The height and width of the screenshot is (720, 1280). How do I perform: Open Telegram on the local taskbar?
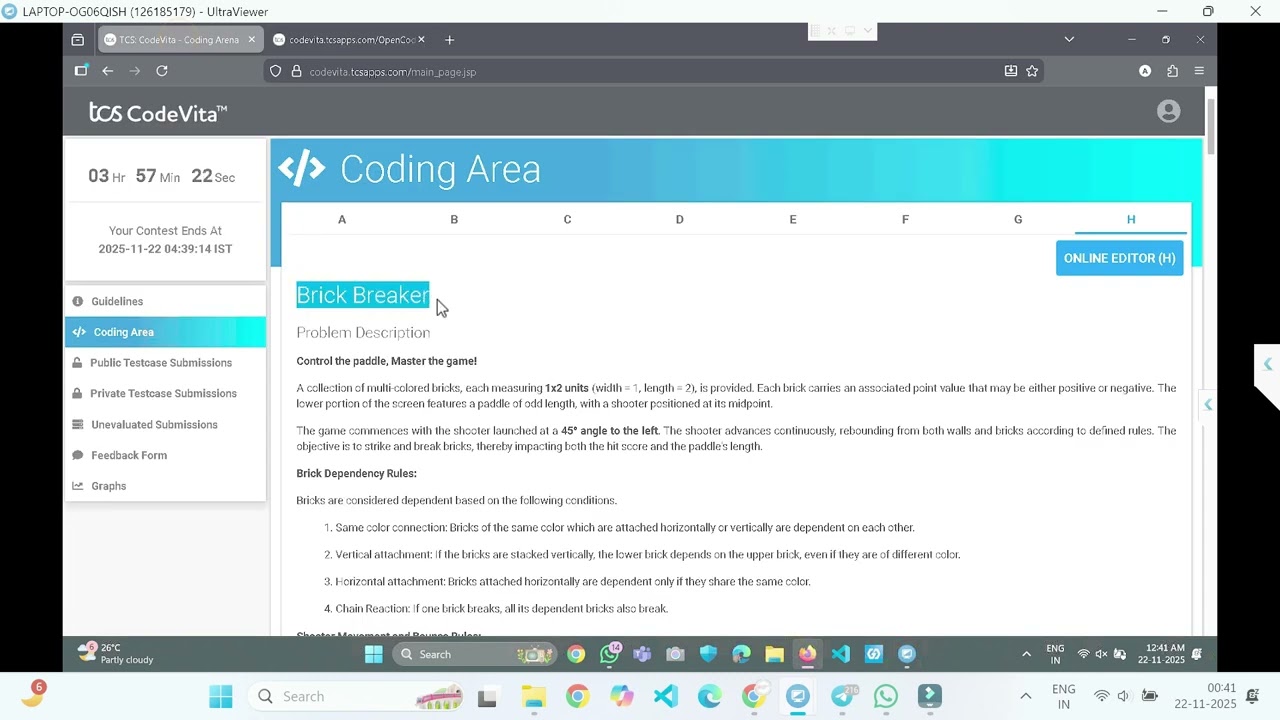pos(842,696)
